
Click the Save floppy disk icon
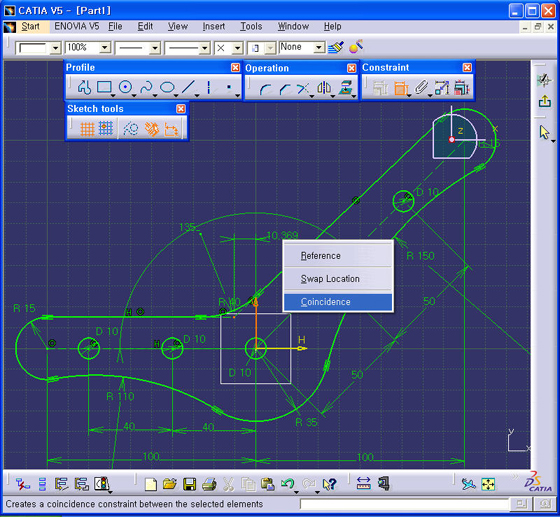[x=190, y=484]
